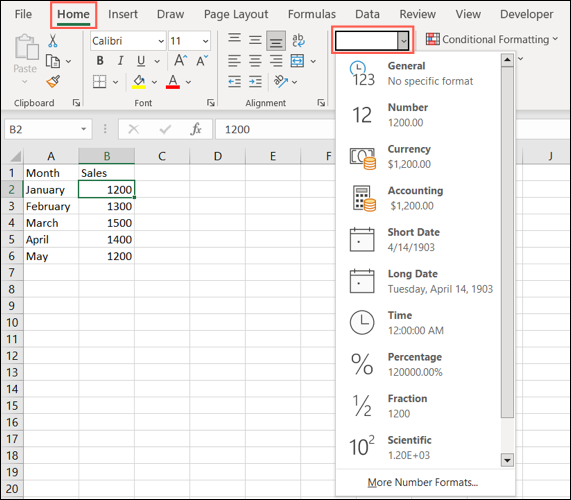Toggle Italic formatting

pos(121,60)
